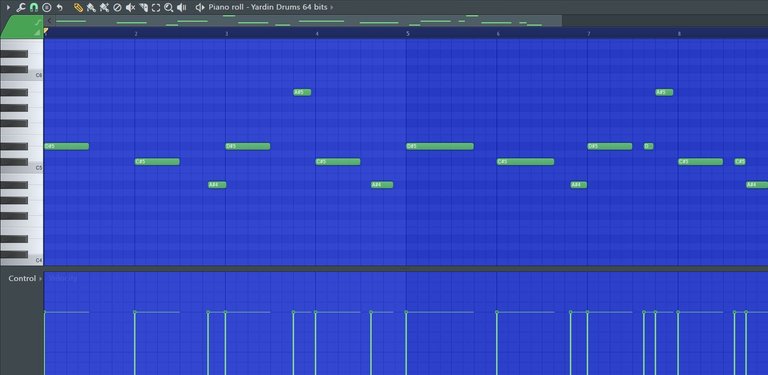Click the first note's velocity handle

[45, 312]
